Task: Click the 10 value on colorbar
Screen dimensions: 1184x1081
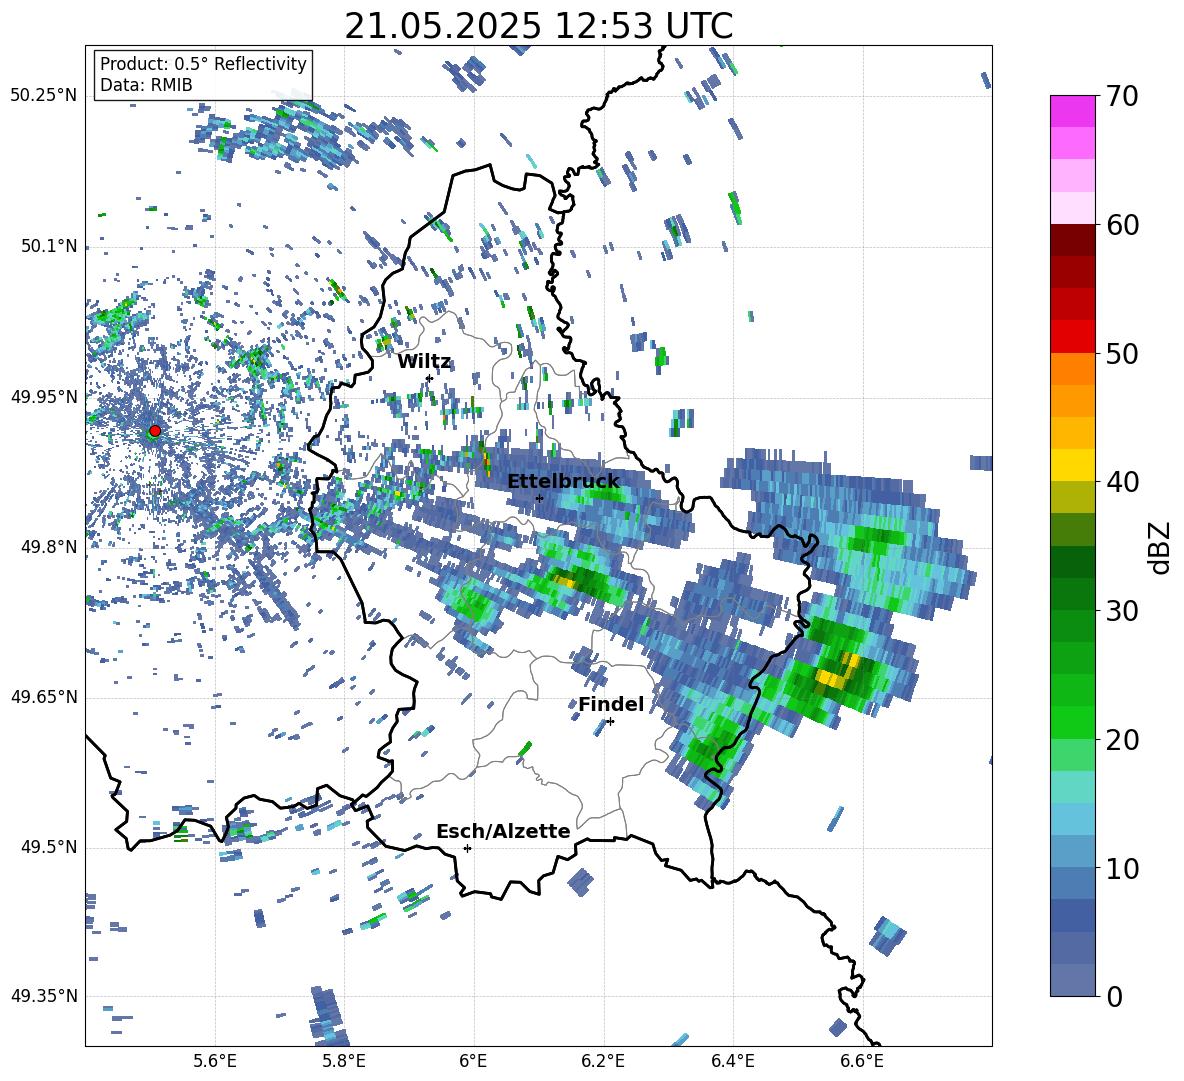Action: 1121,868
